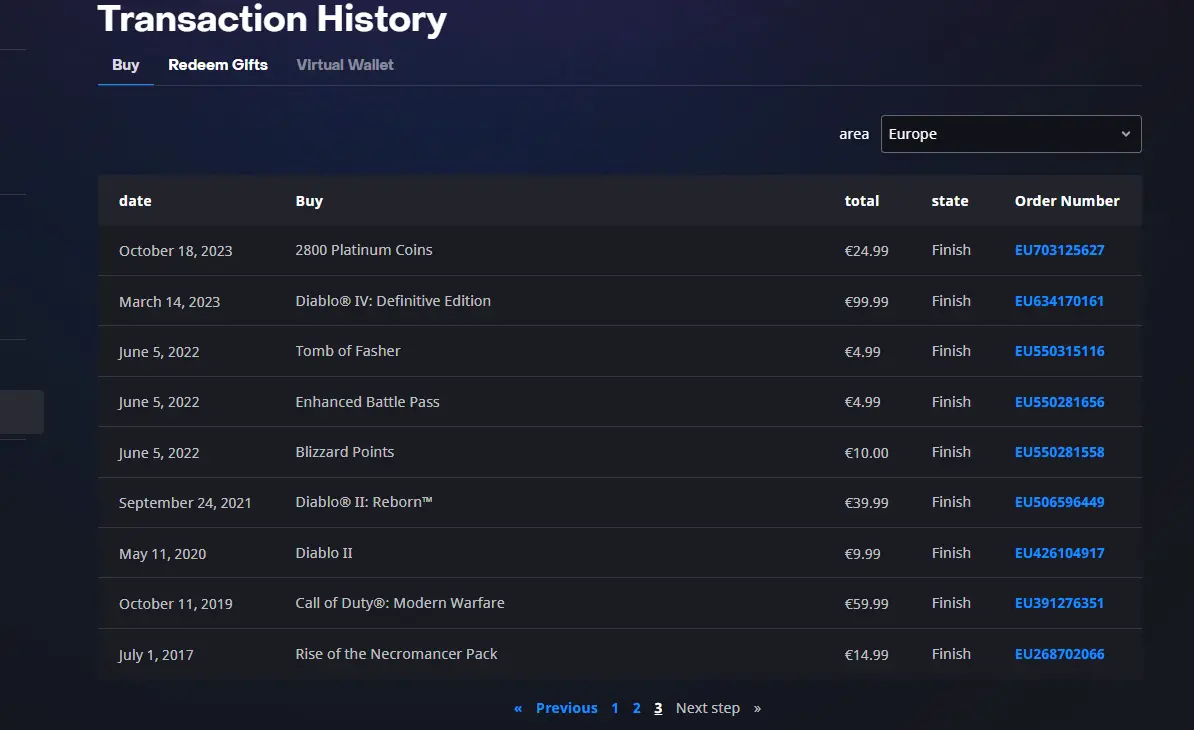Viewport: 1194px width, 730px height.
Task: Open order number EU703125627
Action: coord(1059,250)
